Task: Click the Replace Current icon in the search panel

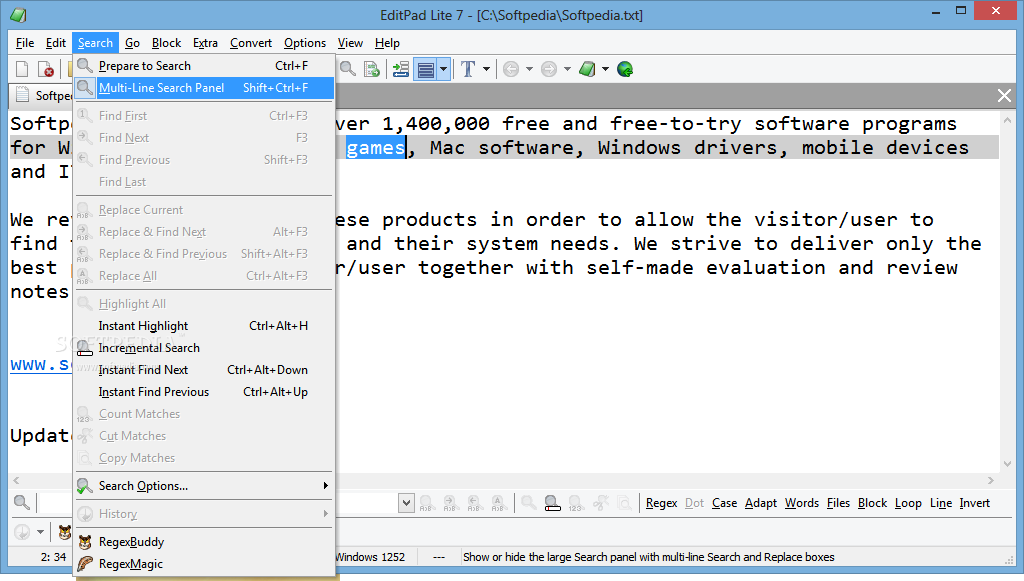Action: tap(426, 503)
